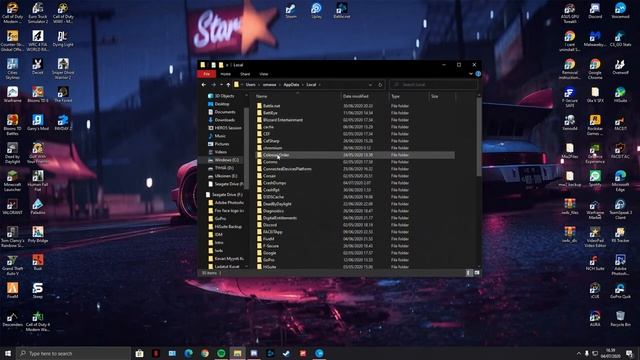The height and width of the screenshot is (360, 640).
Task: Open the View ribbon tab
Action: pos(264,74)
